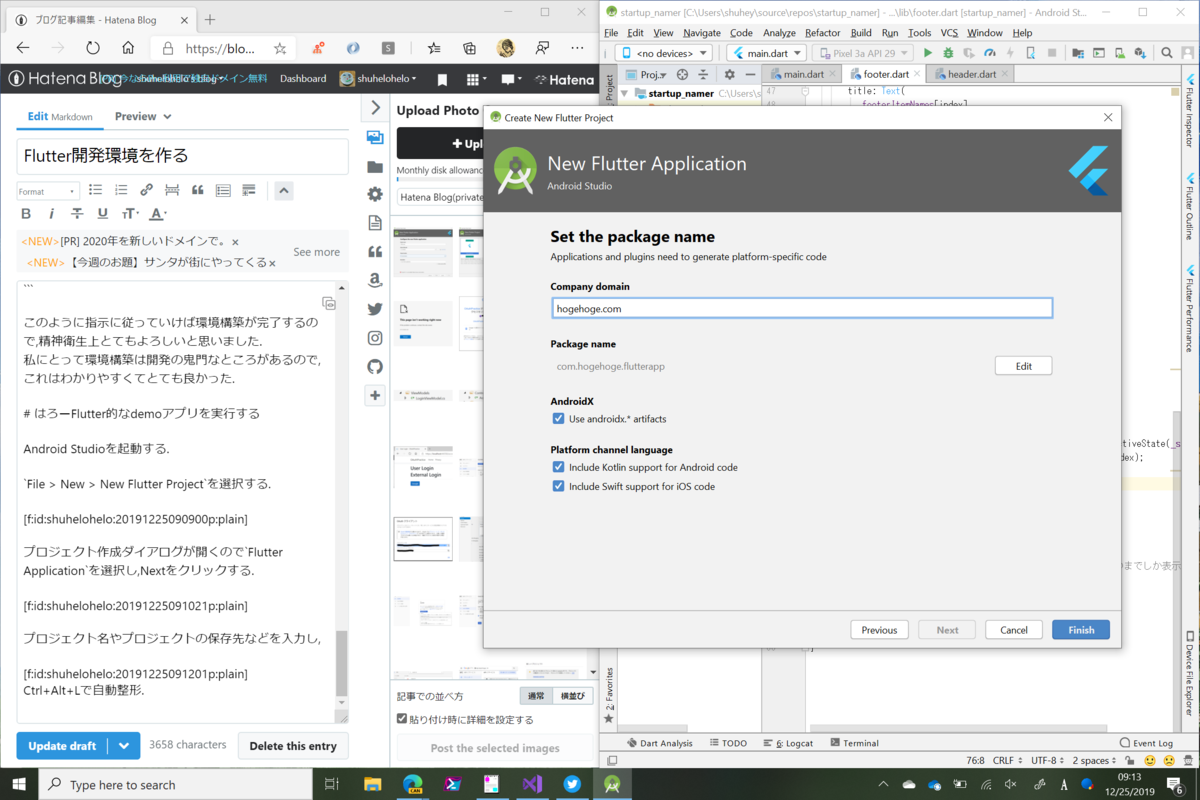Open the GitHub paste tool in Hatena sidebar

(375, 367)
